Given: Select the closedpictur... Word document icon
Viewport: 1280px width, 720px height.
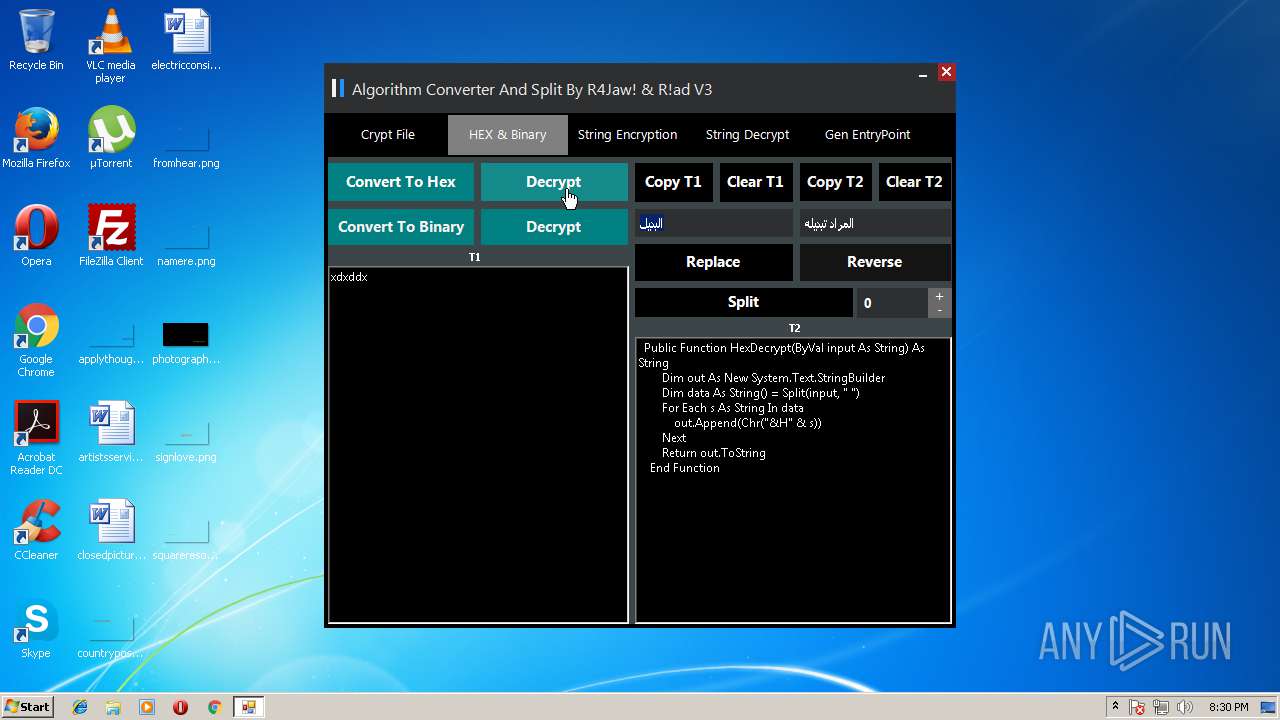Looking at the screenshot, I should [111, 530].
